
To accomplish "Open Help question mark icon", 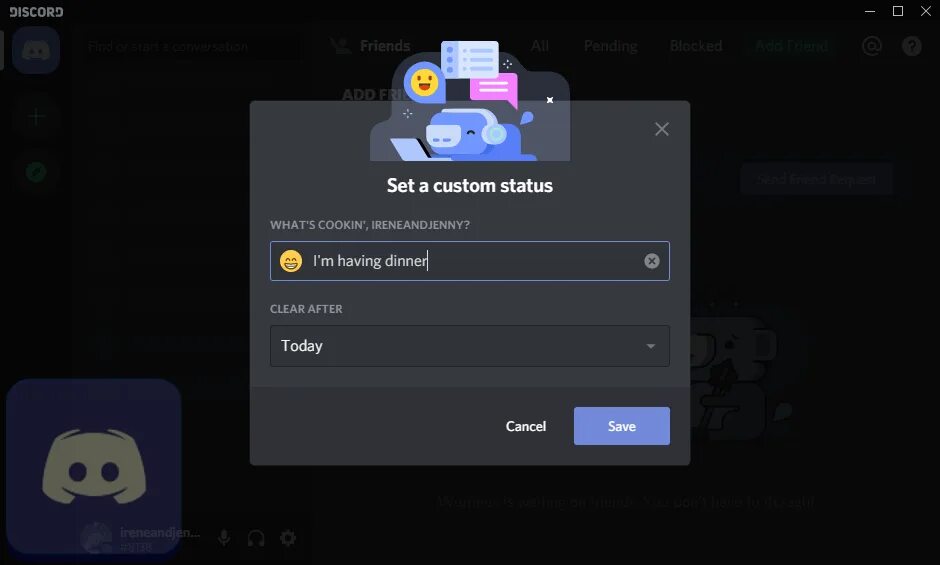I will coord(912,46).
